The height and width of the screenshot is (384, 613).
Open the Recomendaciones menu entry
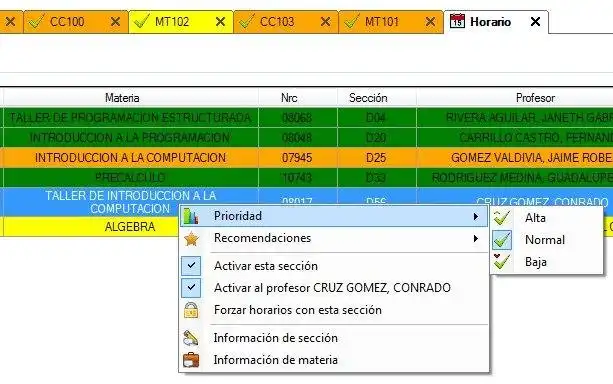(334, 238)
